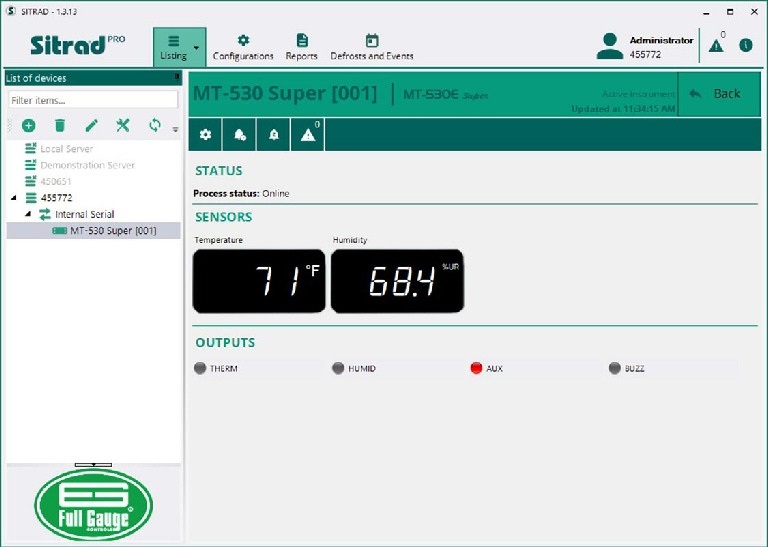This screenshot has height=547, width=768.
Task: Open the Listing menu
Action: (x=174, y=48)
